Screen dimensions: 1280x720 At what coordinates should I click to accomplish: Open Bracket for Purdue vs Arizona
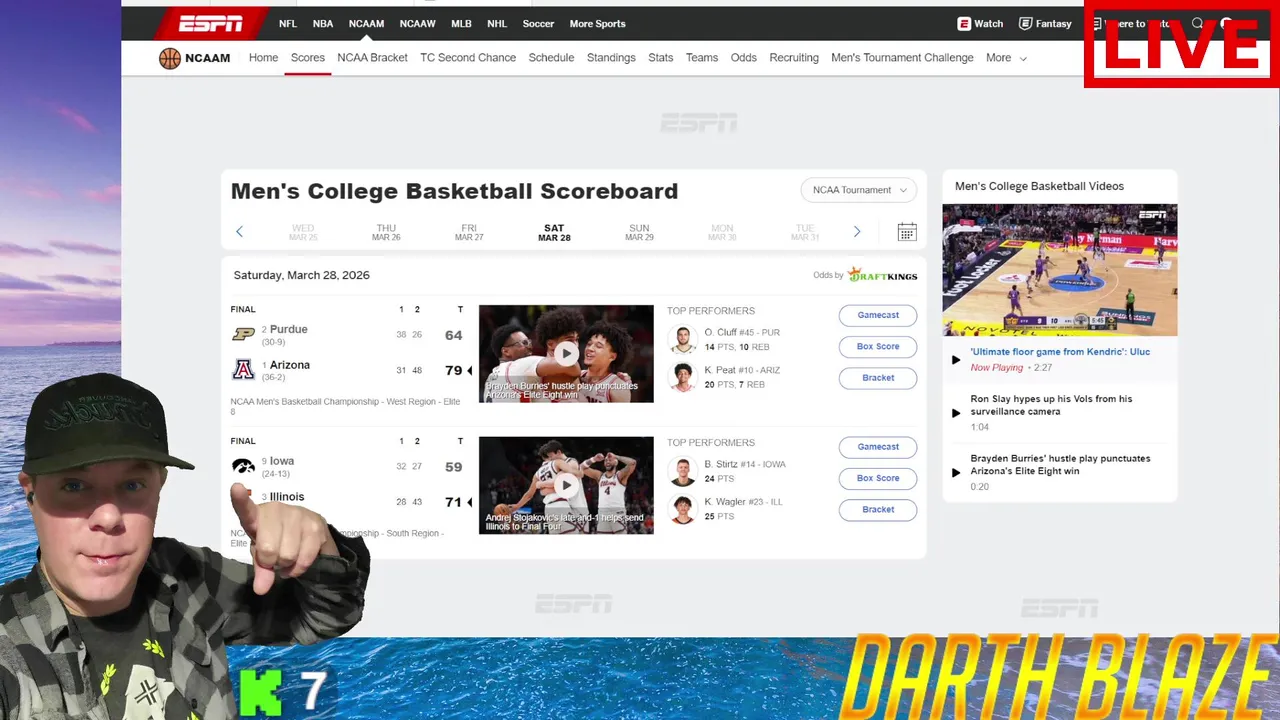[878, 378]
